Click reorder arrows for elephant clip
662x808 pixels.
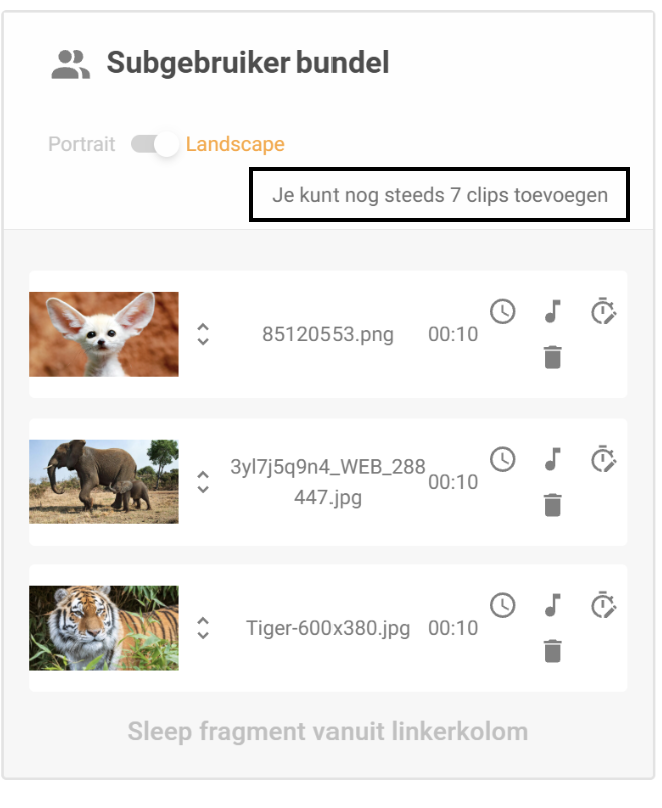[203, 482]
